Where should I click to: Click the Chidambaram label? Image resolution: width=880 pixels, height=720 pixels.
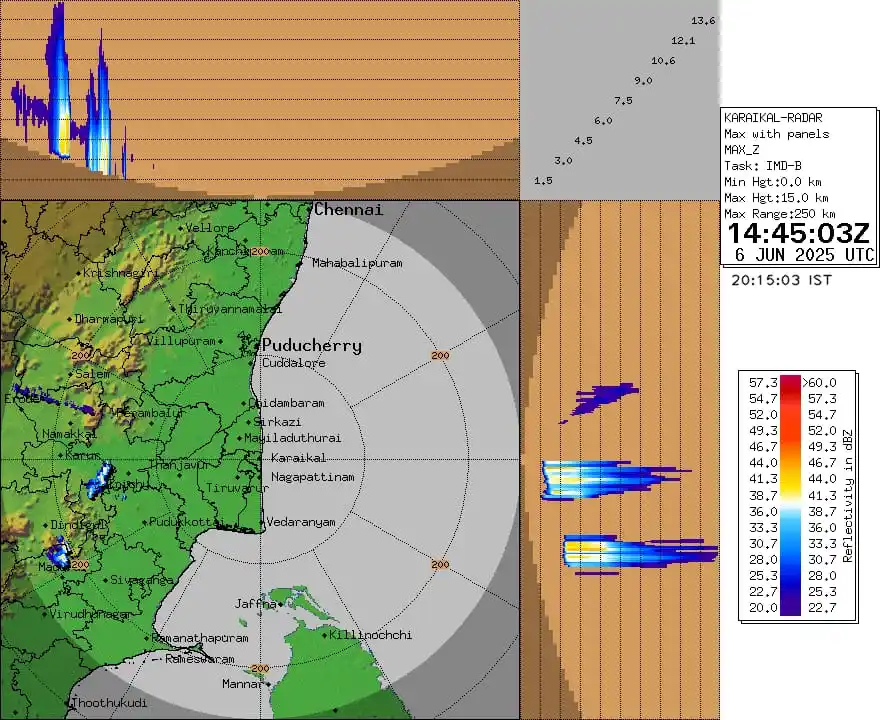coord(286,403)
